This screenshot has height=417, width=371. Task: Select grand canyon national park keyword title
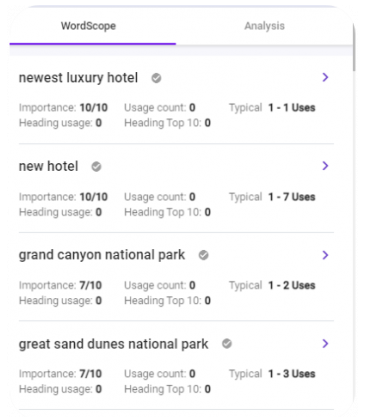point(102,255)
